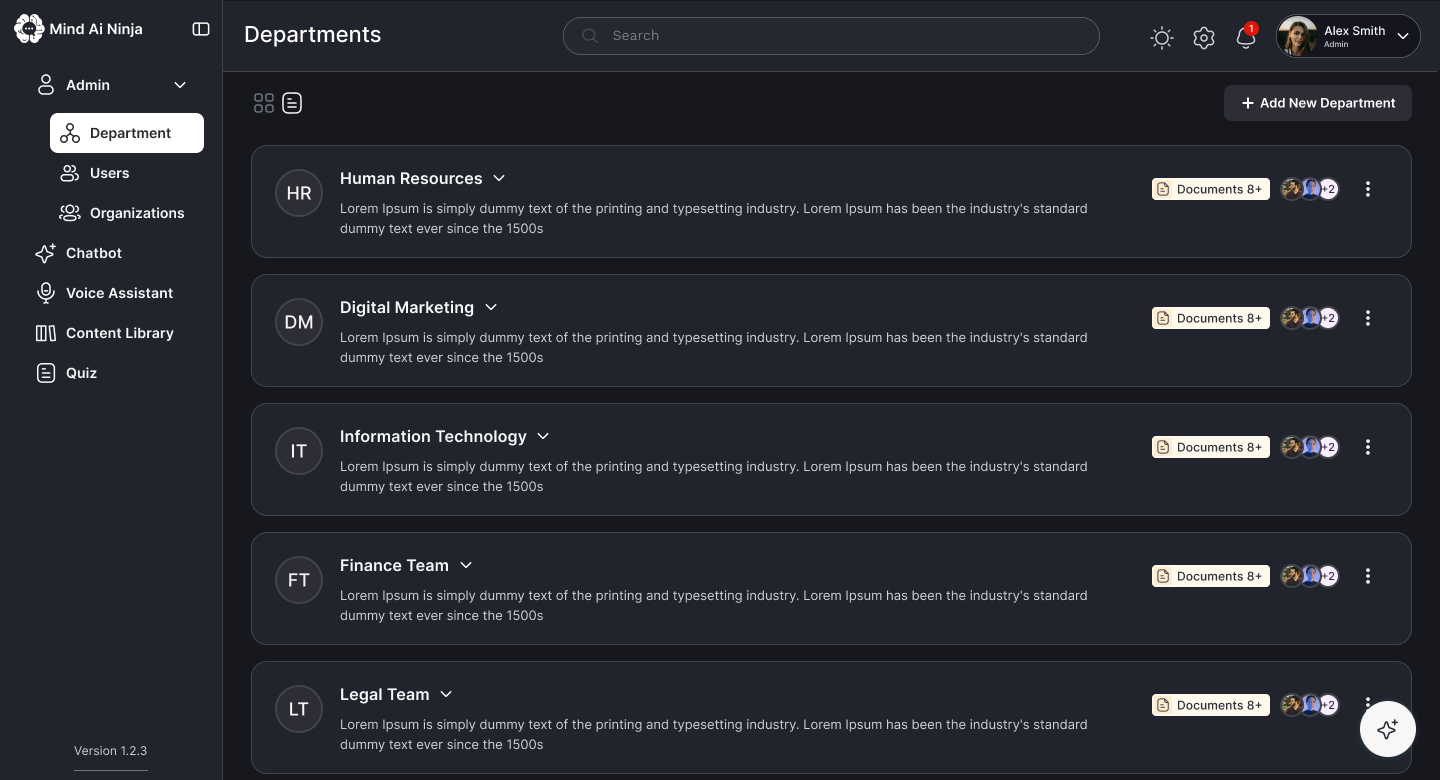Collapse the sidebar panel icon
Screen dimensions: 1440x780
(201, 29)
